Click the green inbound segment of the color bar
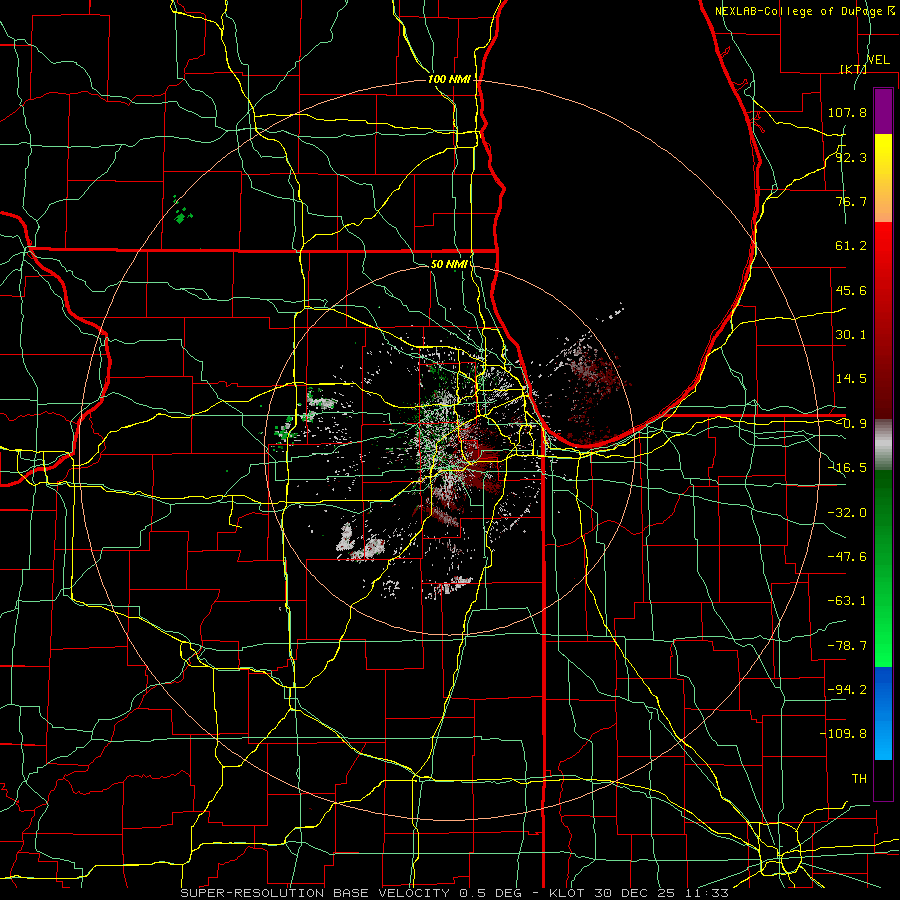The height and width of the screenshot is (900, 900). pyautogui.click(x=883, y=568)
